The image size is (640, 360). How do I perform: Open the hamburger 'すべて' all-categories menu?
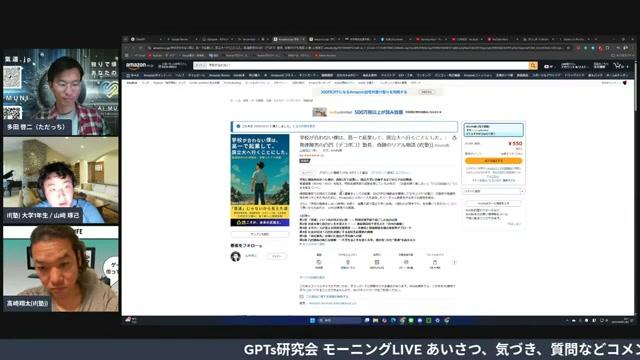[x=133, y=76]
